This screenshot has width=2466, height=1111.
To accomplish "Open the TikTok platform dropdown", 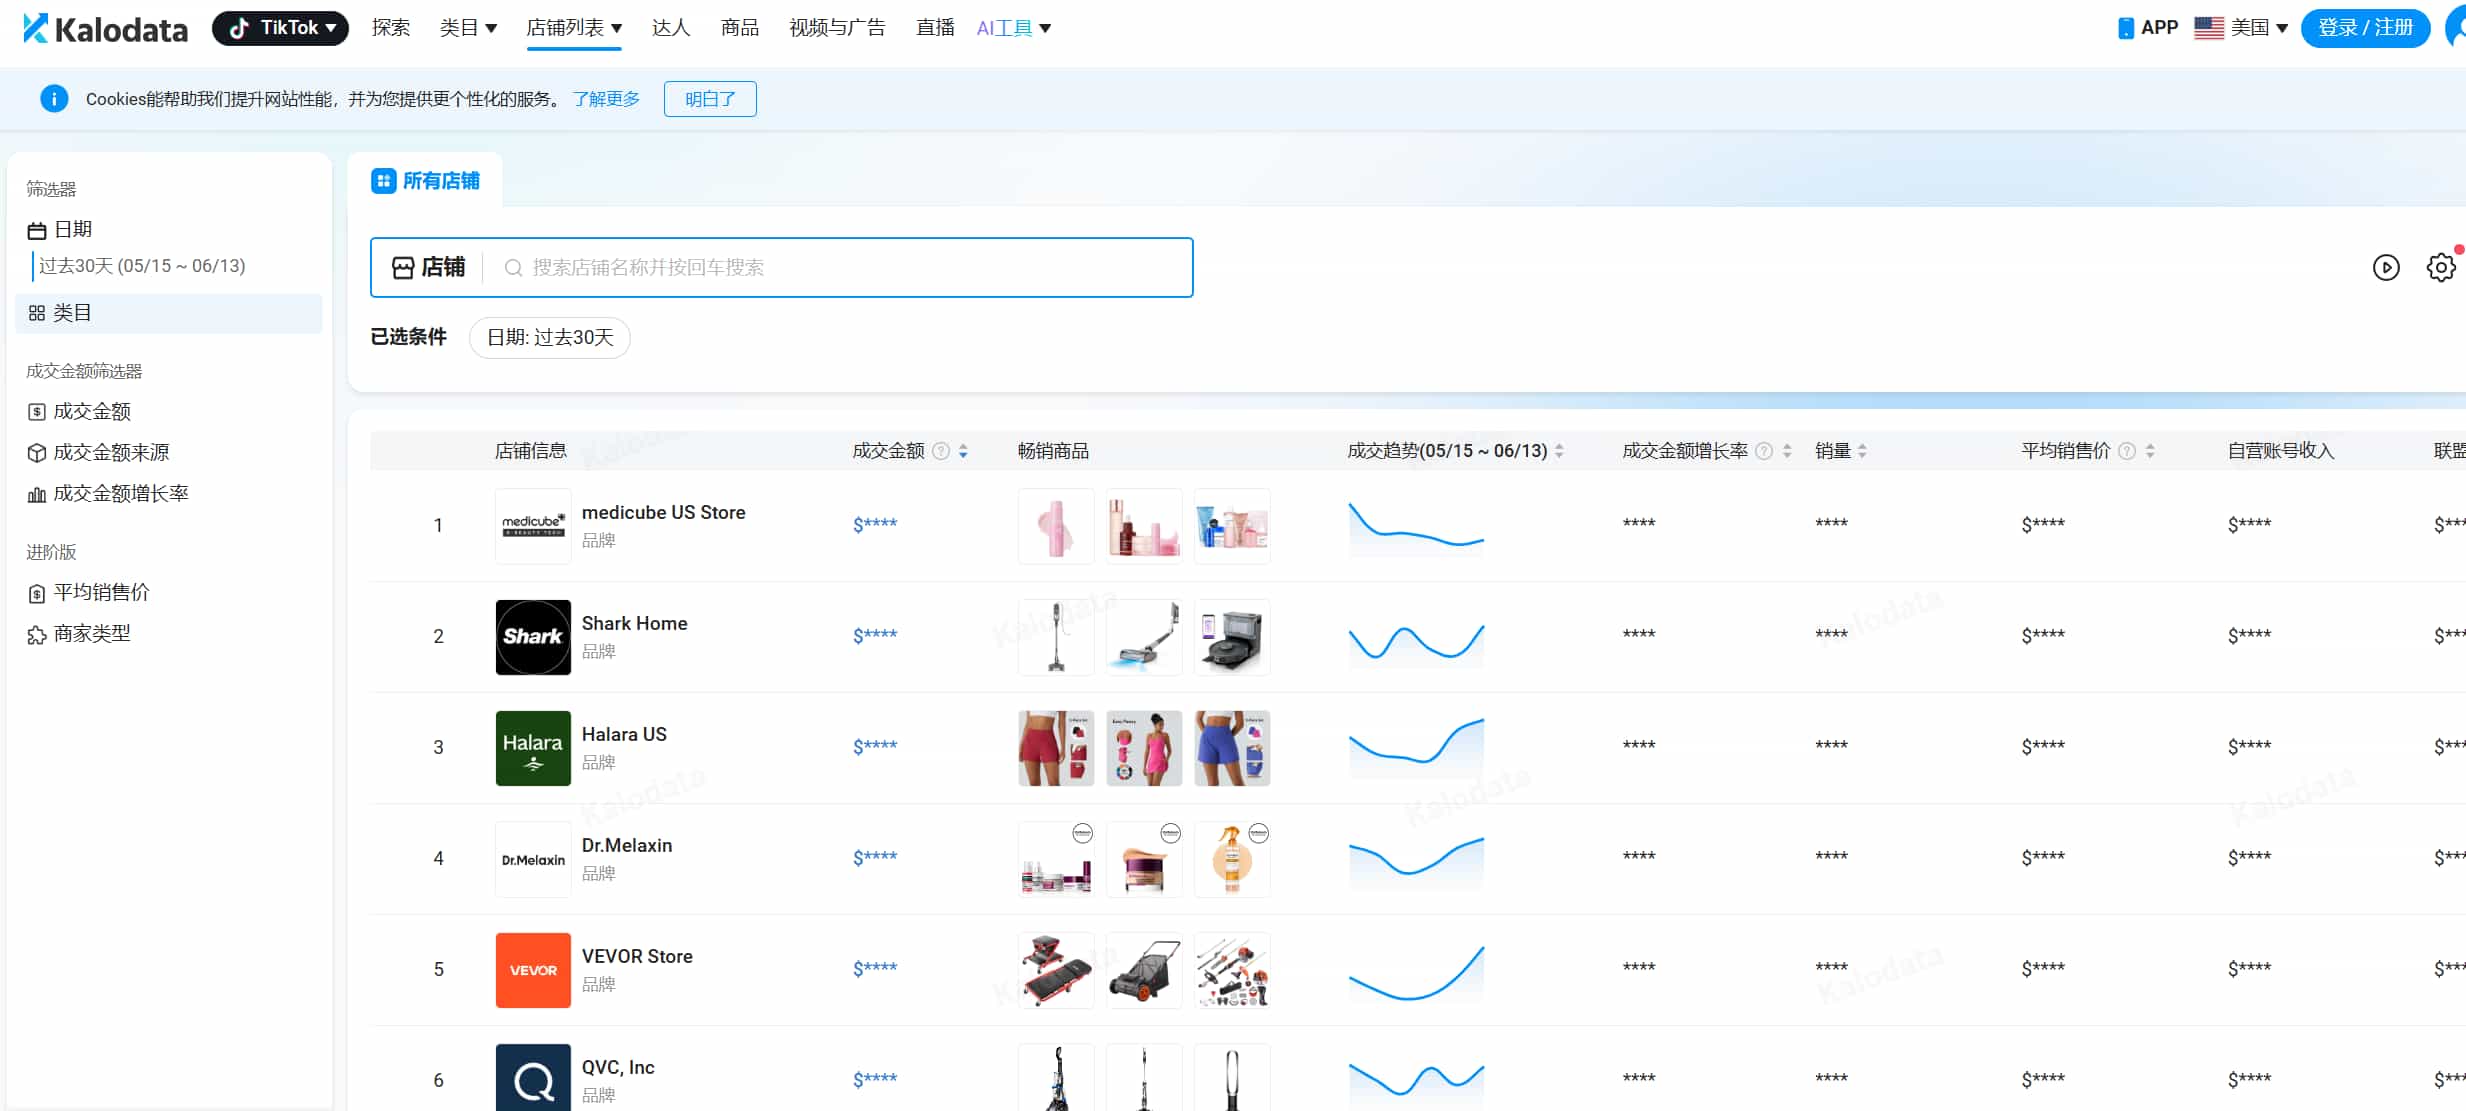I will 280,28.
